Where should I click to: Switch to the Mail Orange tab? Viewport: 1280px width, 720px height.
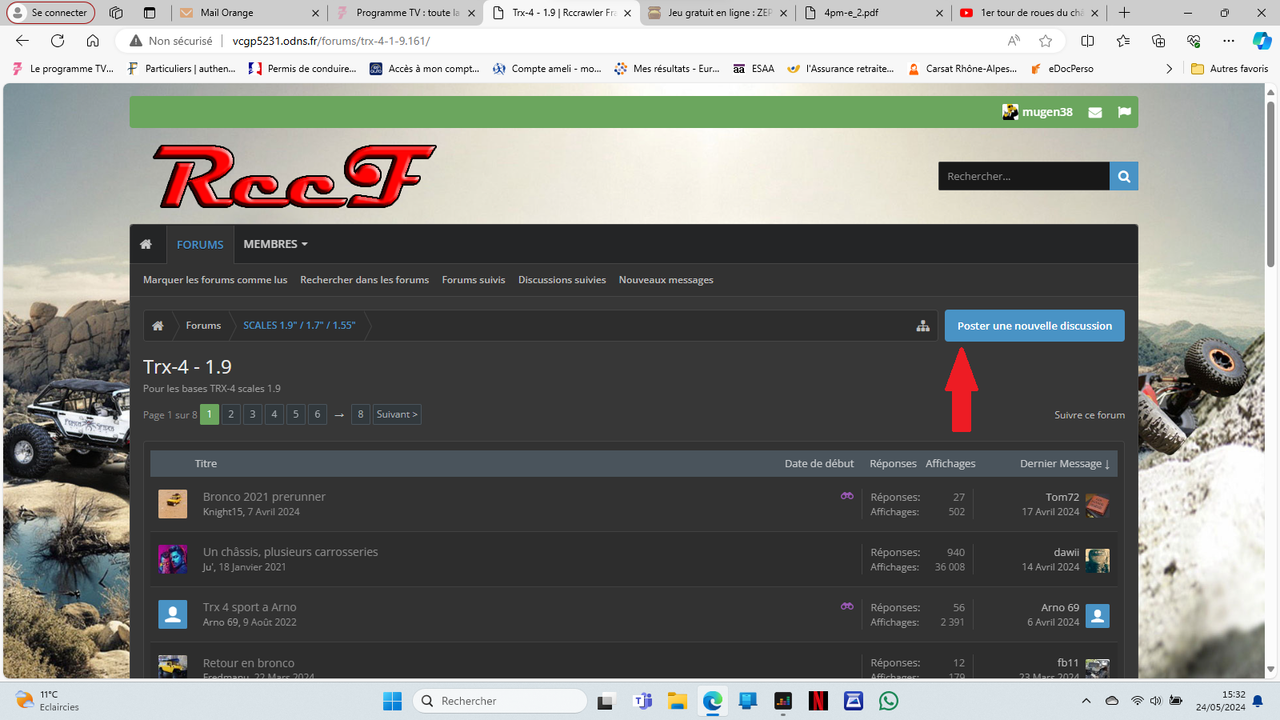249,13
